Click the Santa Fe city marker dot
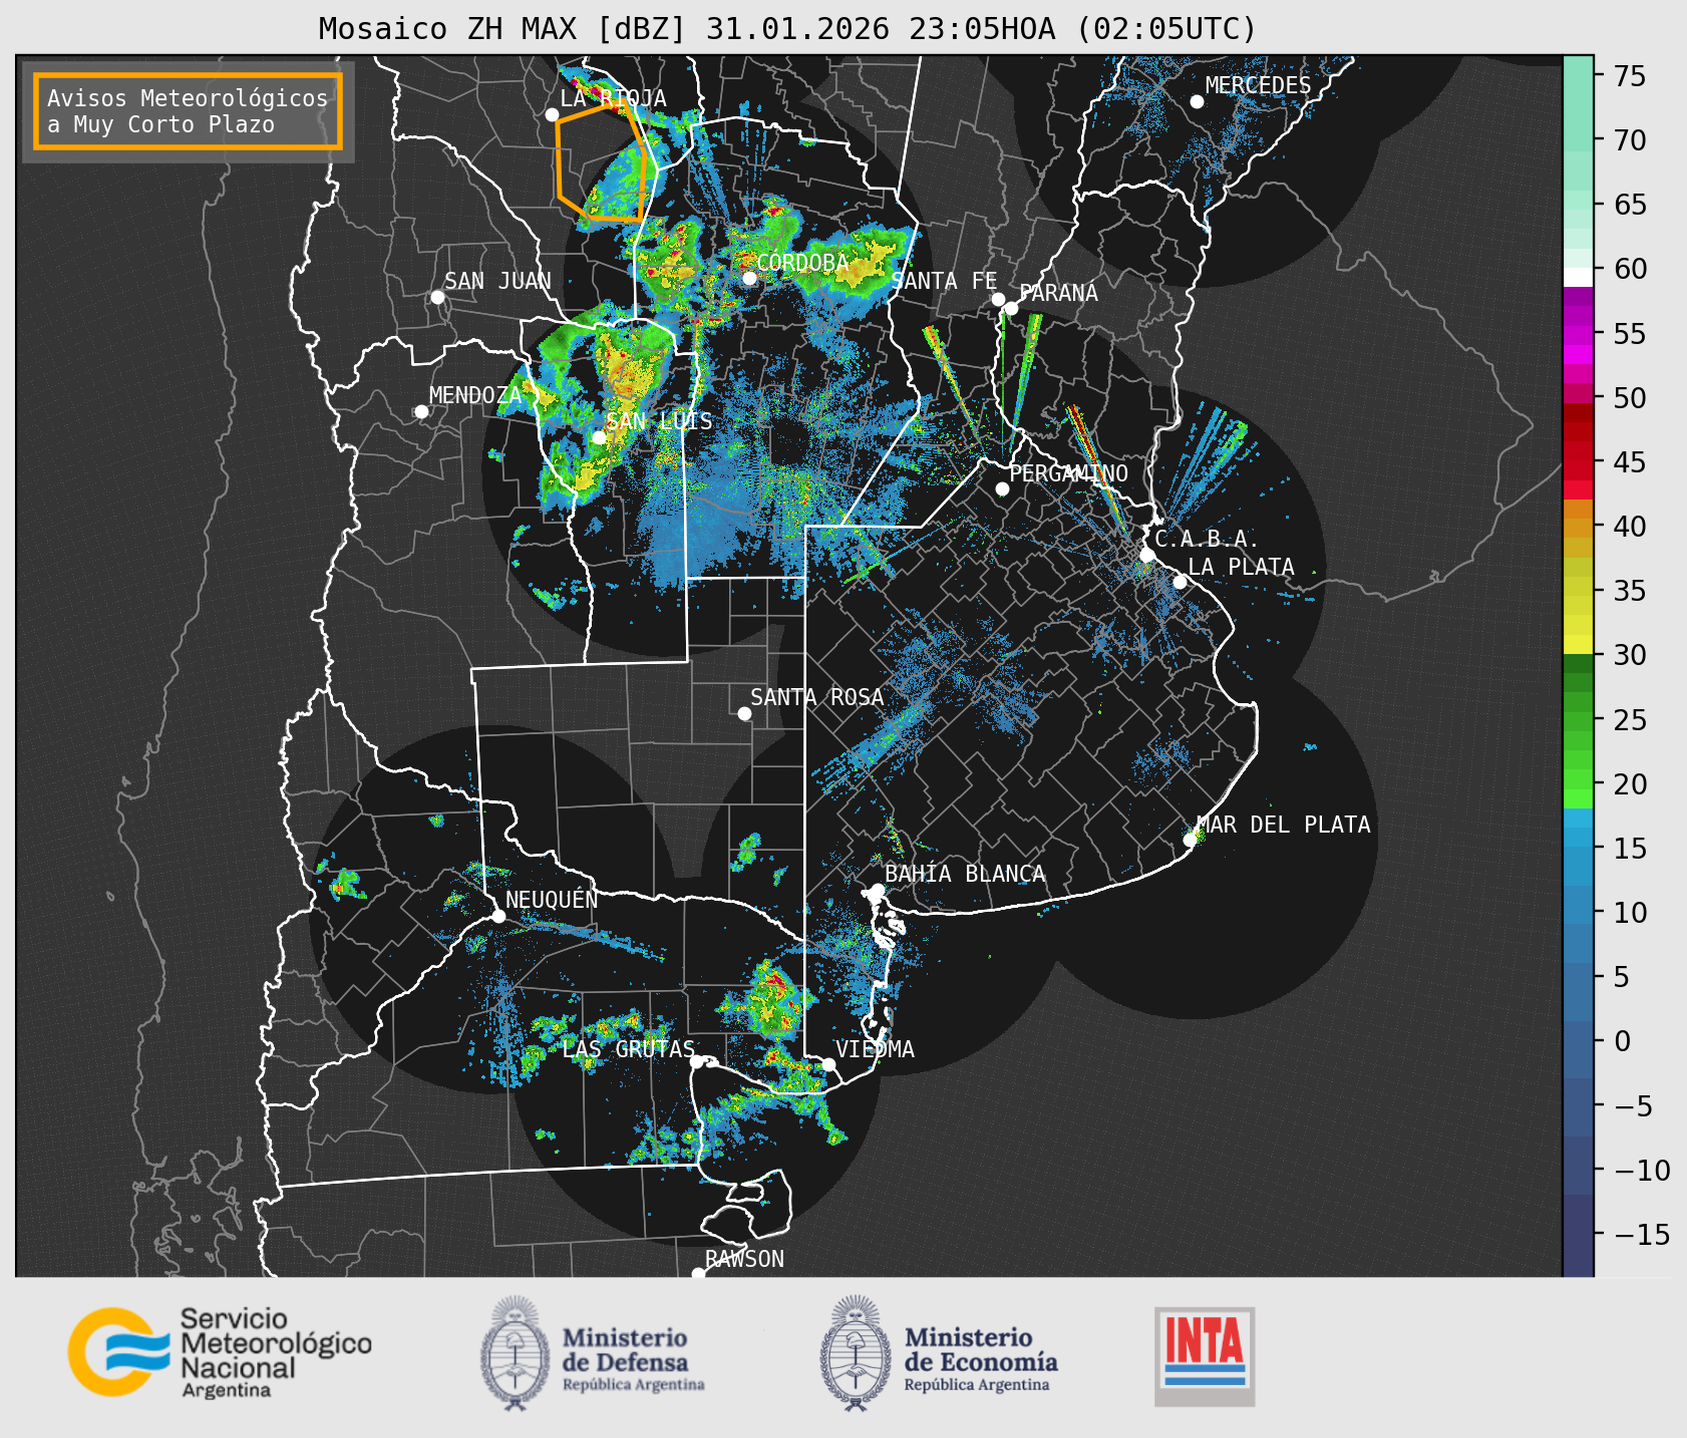Image resolution: width=1687 pixels, height=1438 pixels. (x=998, y=299)
